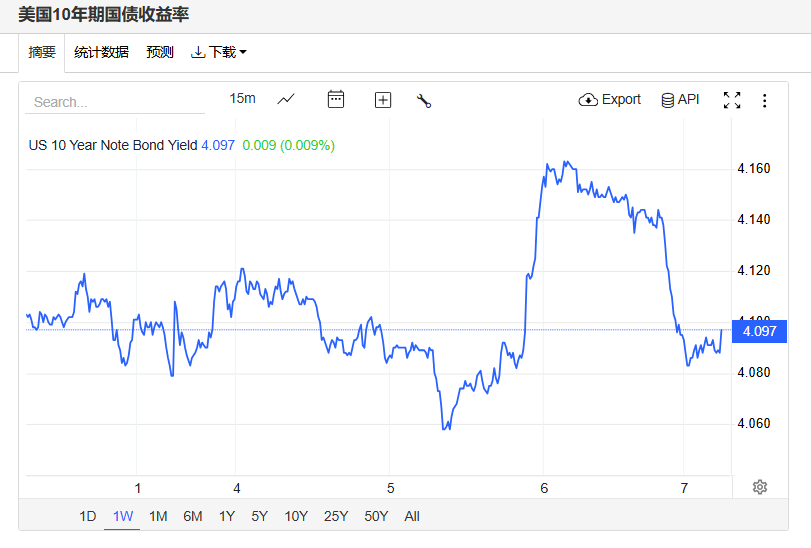Click the 4.060 y-axis label
The height and width of the screenshot is (548, 811).
(754, 423)
